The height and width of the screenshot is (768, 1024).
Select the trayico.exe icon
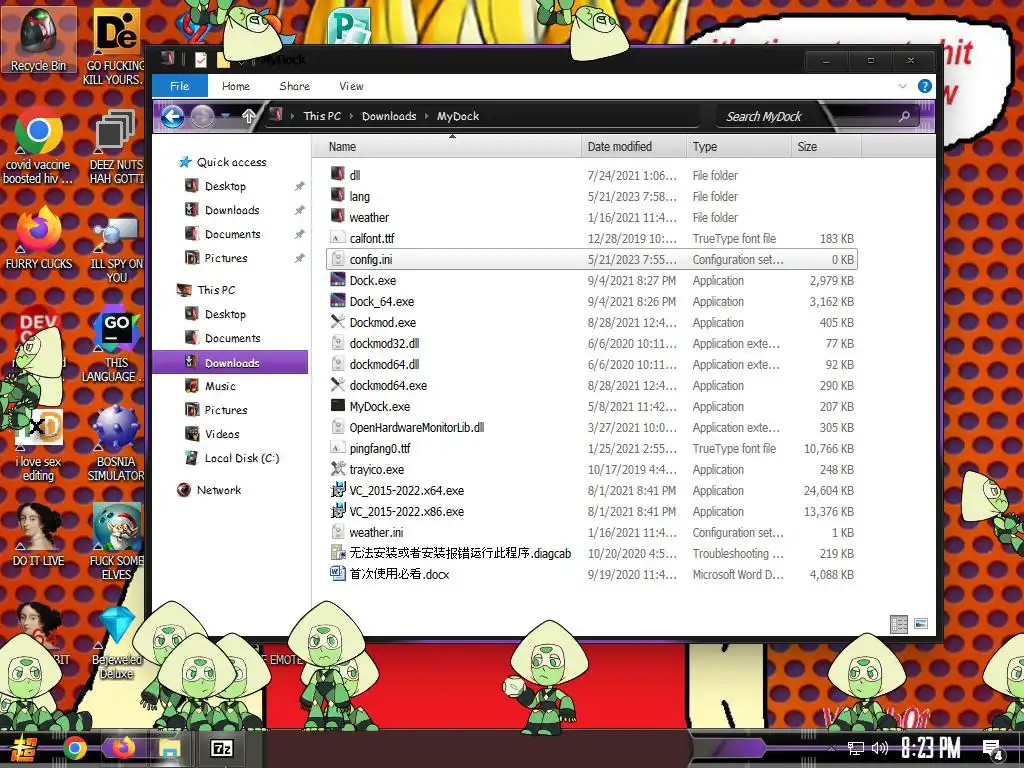pyautogui.click(x=338, y=469)
